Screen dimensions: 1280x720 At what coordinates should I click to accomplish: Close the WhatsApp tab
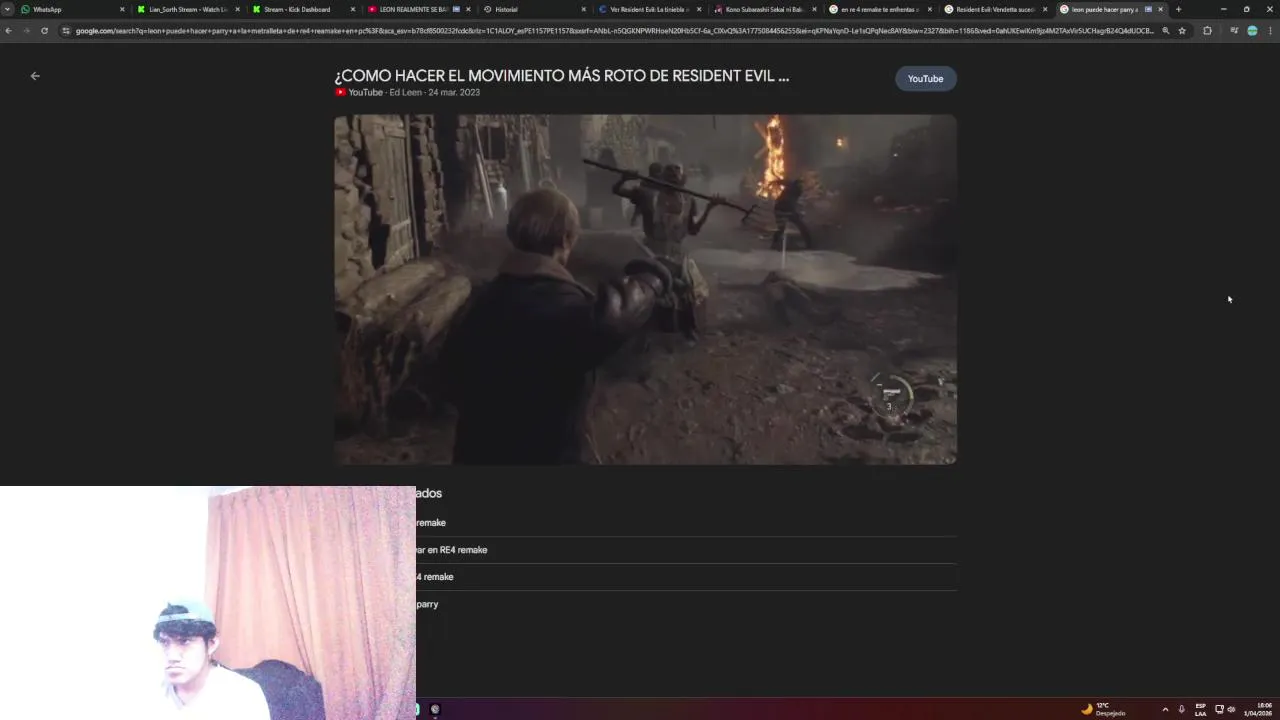[122, 9]
